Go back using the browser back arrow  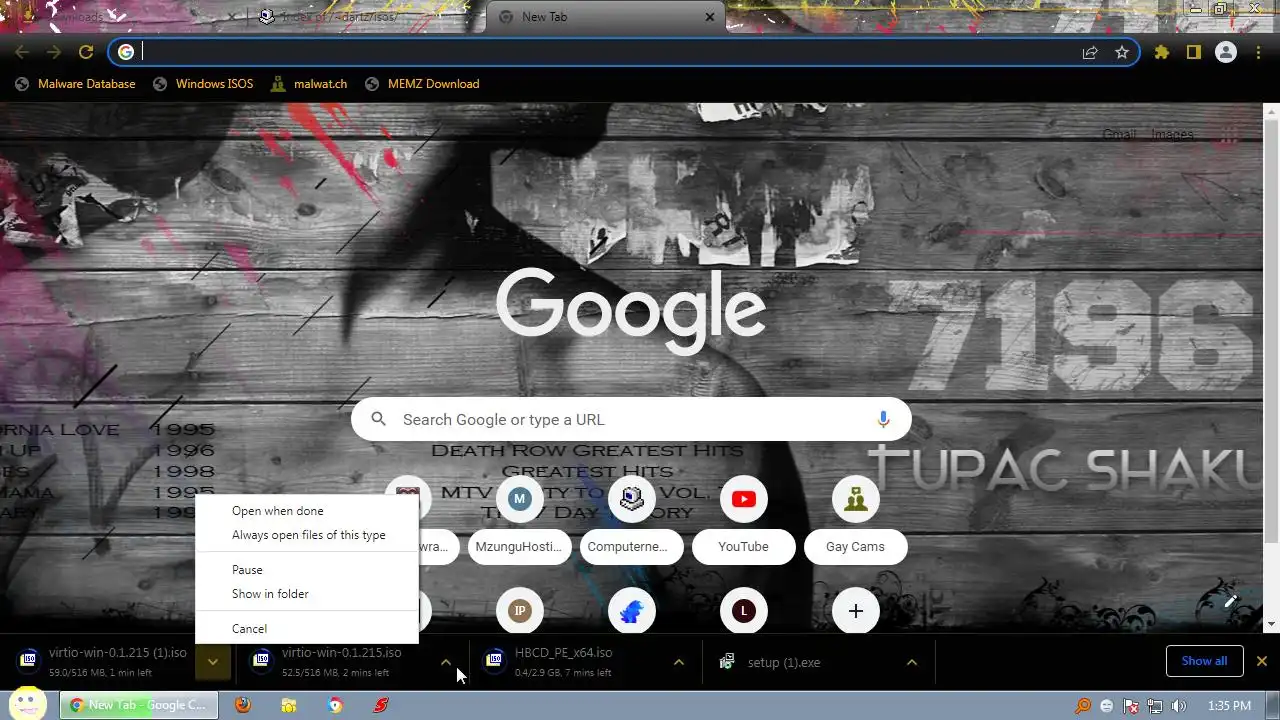coord(22,52)
